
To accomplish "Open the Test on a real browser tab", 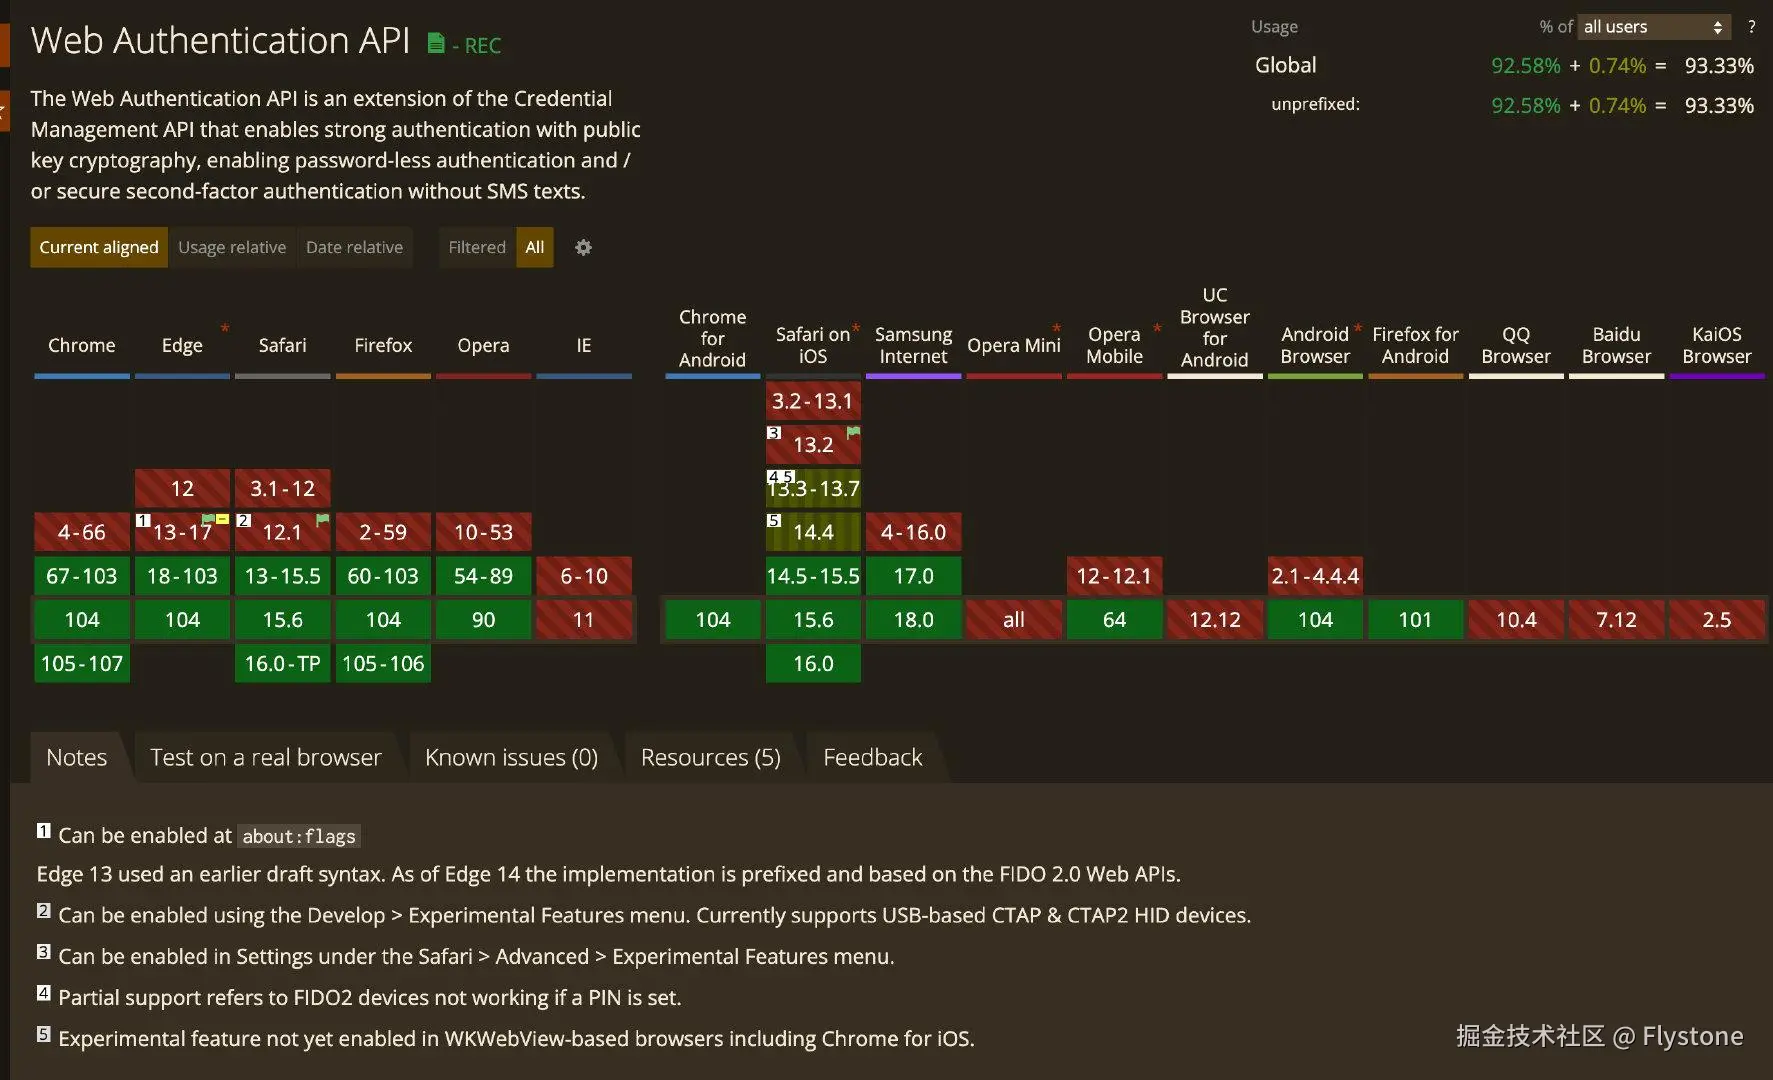I will [266, 757].
